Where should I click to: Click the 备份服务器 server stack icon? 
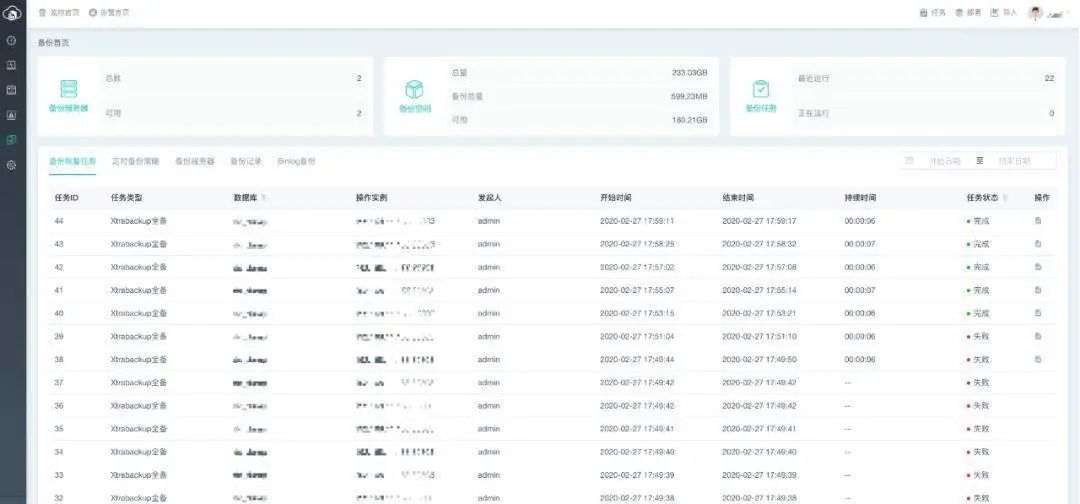[x=68, y=88]
